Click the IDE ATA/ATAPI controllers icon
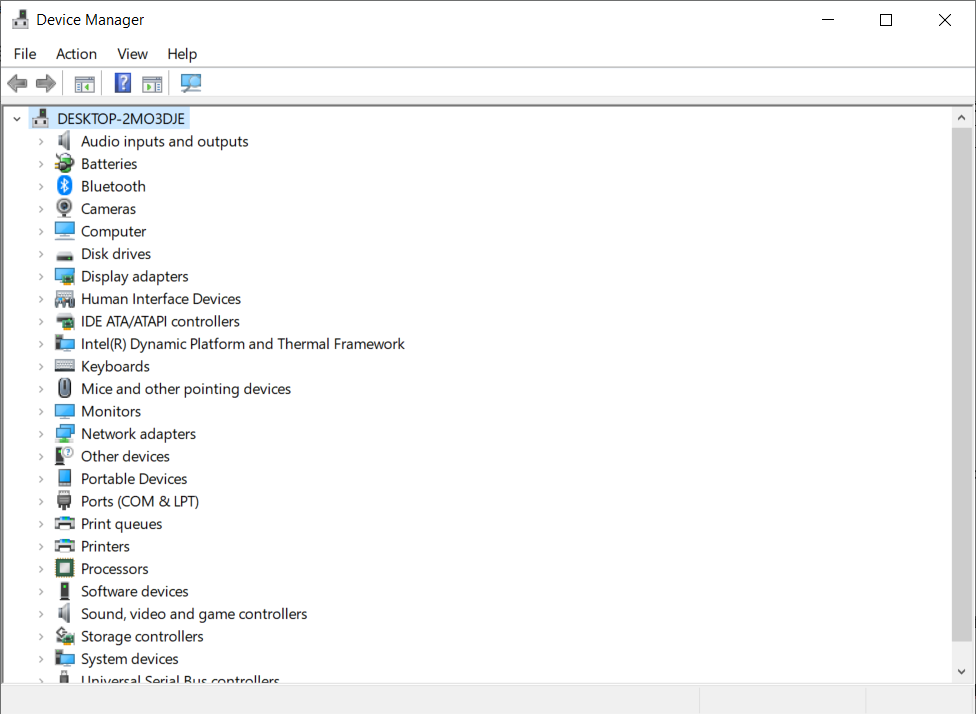Viewport: 976px width, 714px height. coord(65,321)
